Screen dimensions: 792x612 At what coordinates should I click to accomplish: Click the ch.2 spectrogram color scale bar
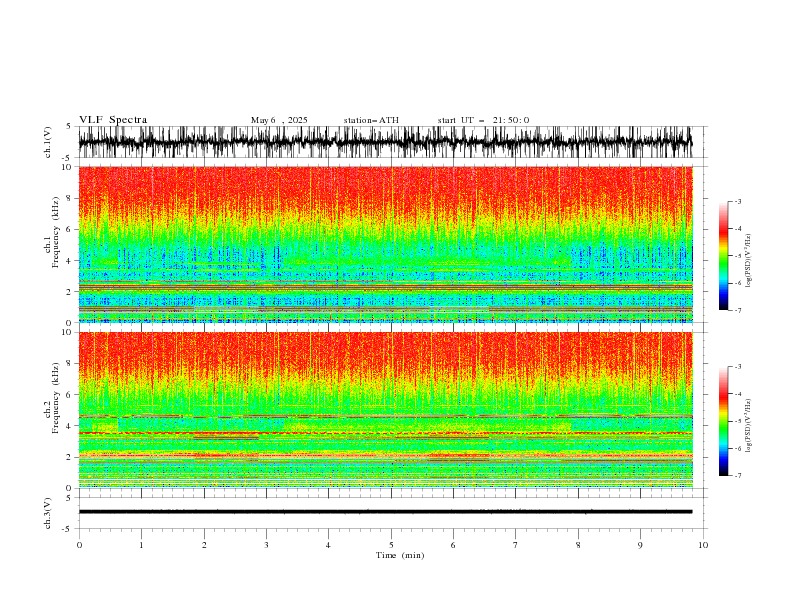point(723,421)
